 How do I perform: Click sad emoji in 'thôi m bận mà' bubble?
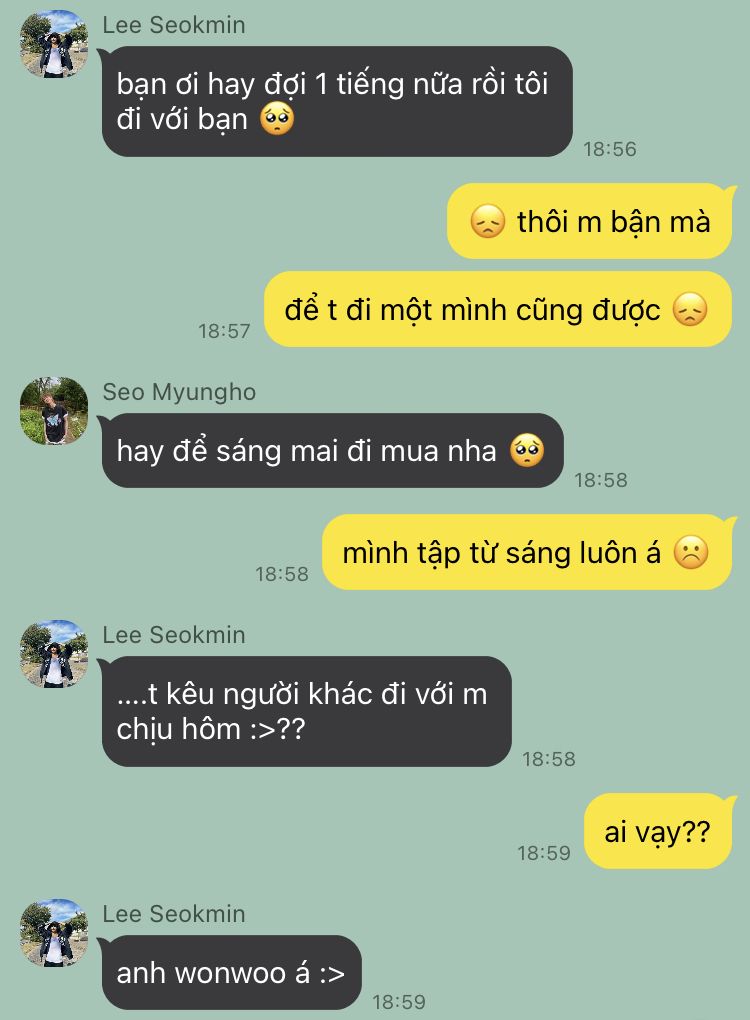click(x=487, y=221)
